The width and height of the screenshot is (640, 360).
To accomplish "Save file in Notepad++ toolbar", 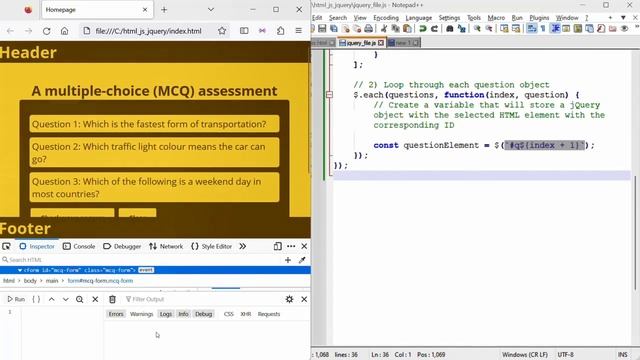I will pyautogui.click(x=322, y=29).
